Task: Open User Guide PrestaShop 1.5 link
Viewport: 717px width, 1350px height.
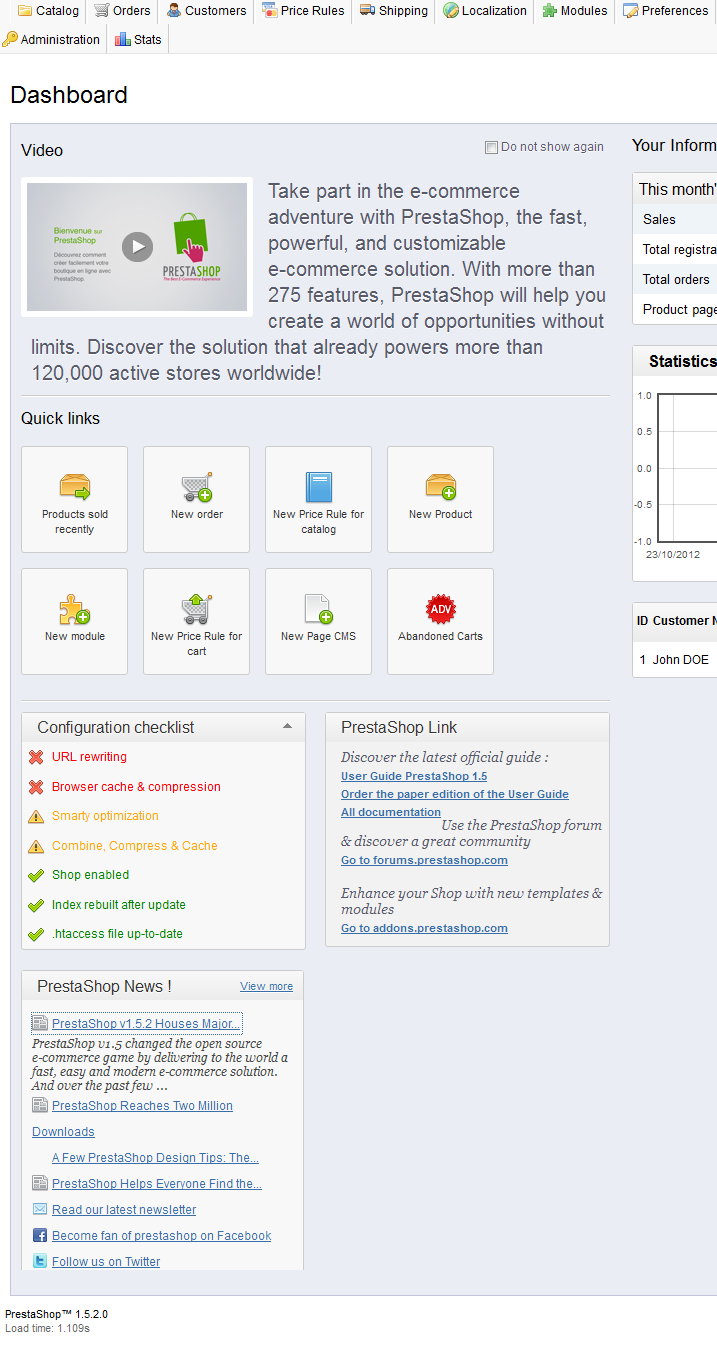Action: [414, 776]
